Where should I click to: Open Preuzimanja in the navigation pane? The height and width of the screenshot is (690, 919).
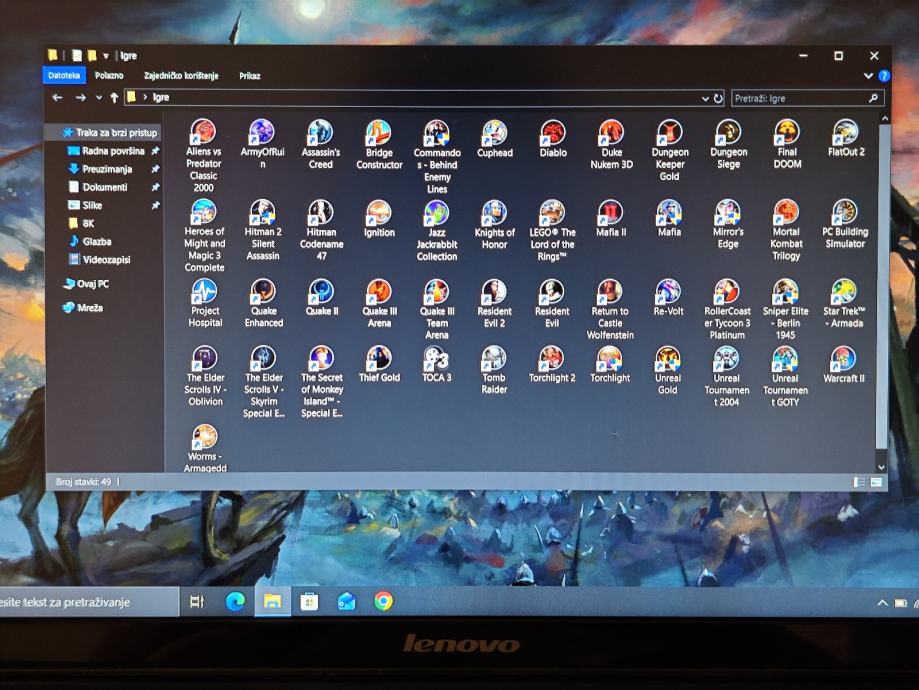coord(107,169)
